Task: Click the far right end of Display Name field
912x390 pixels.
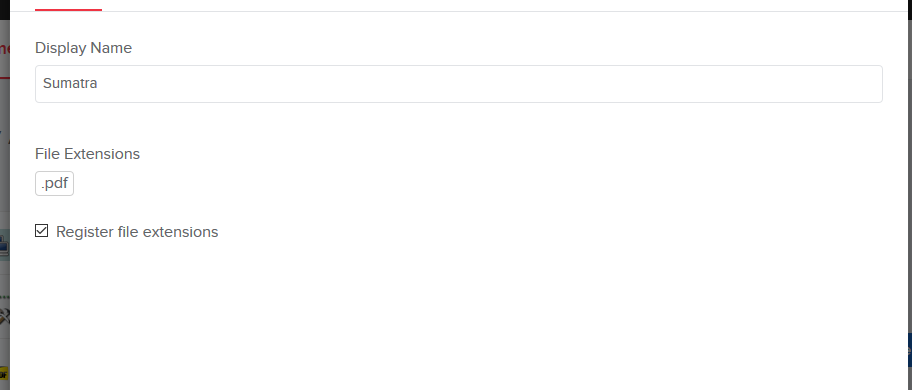Action: pos(872,84)
